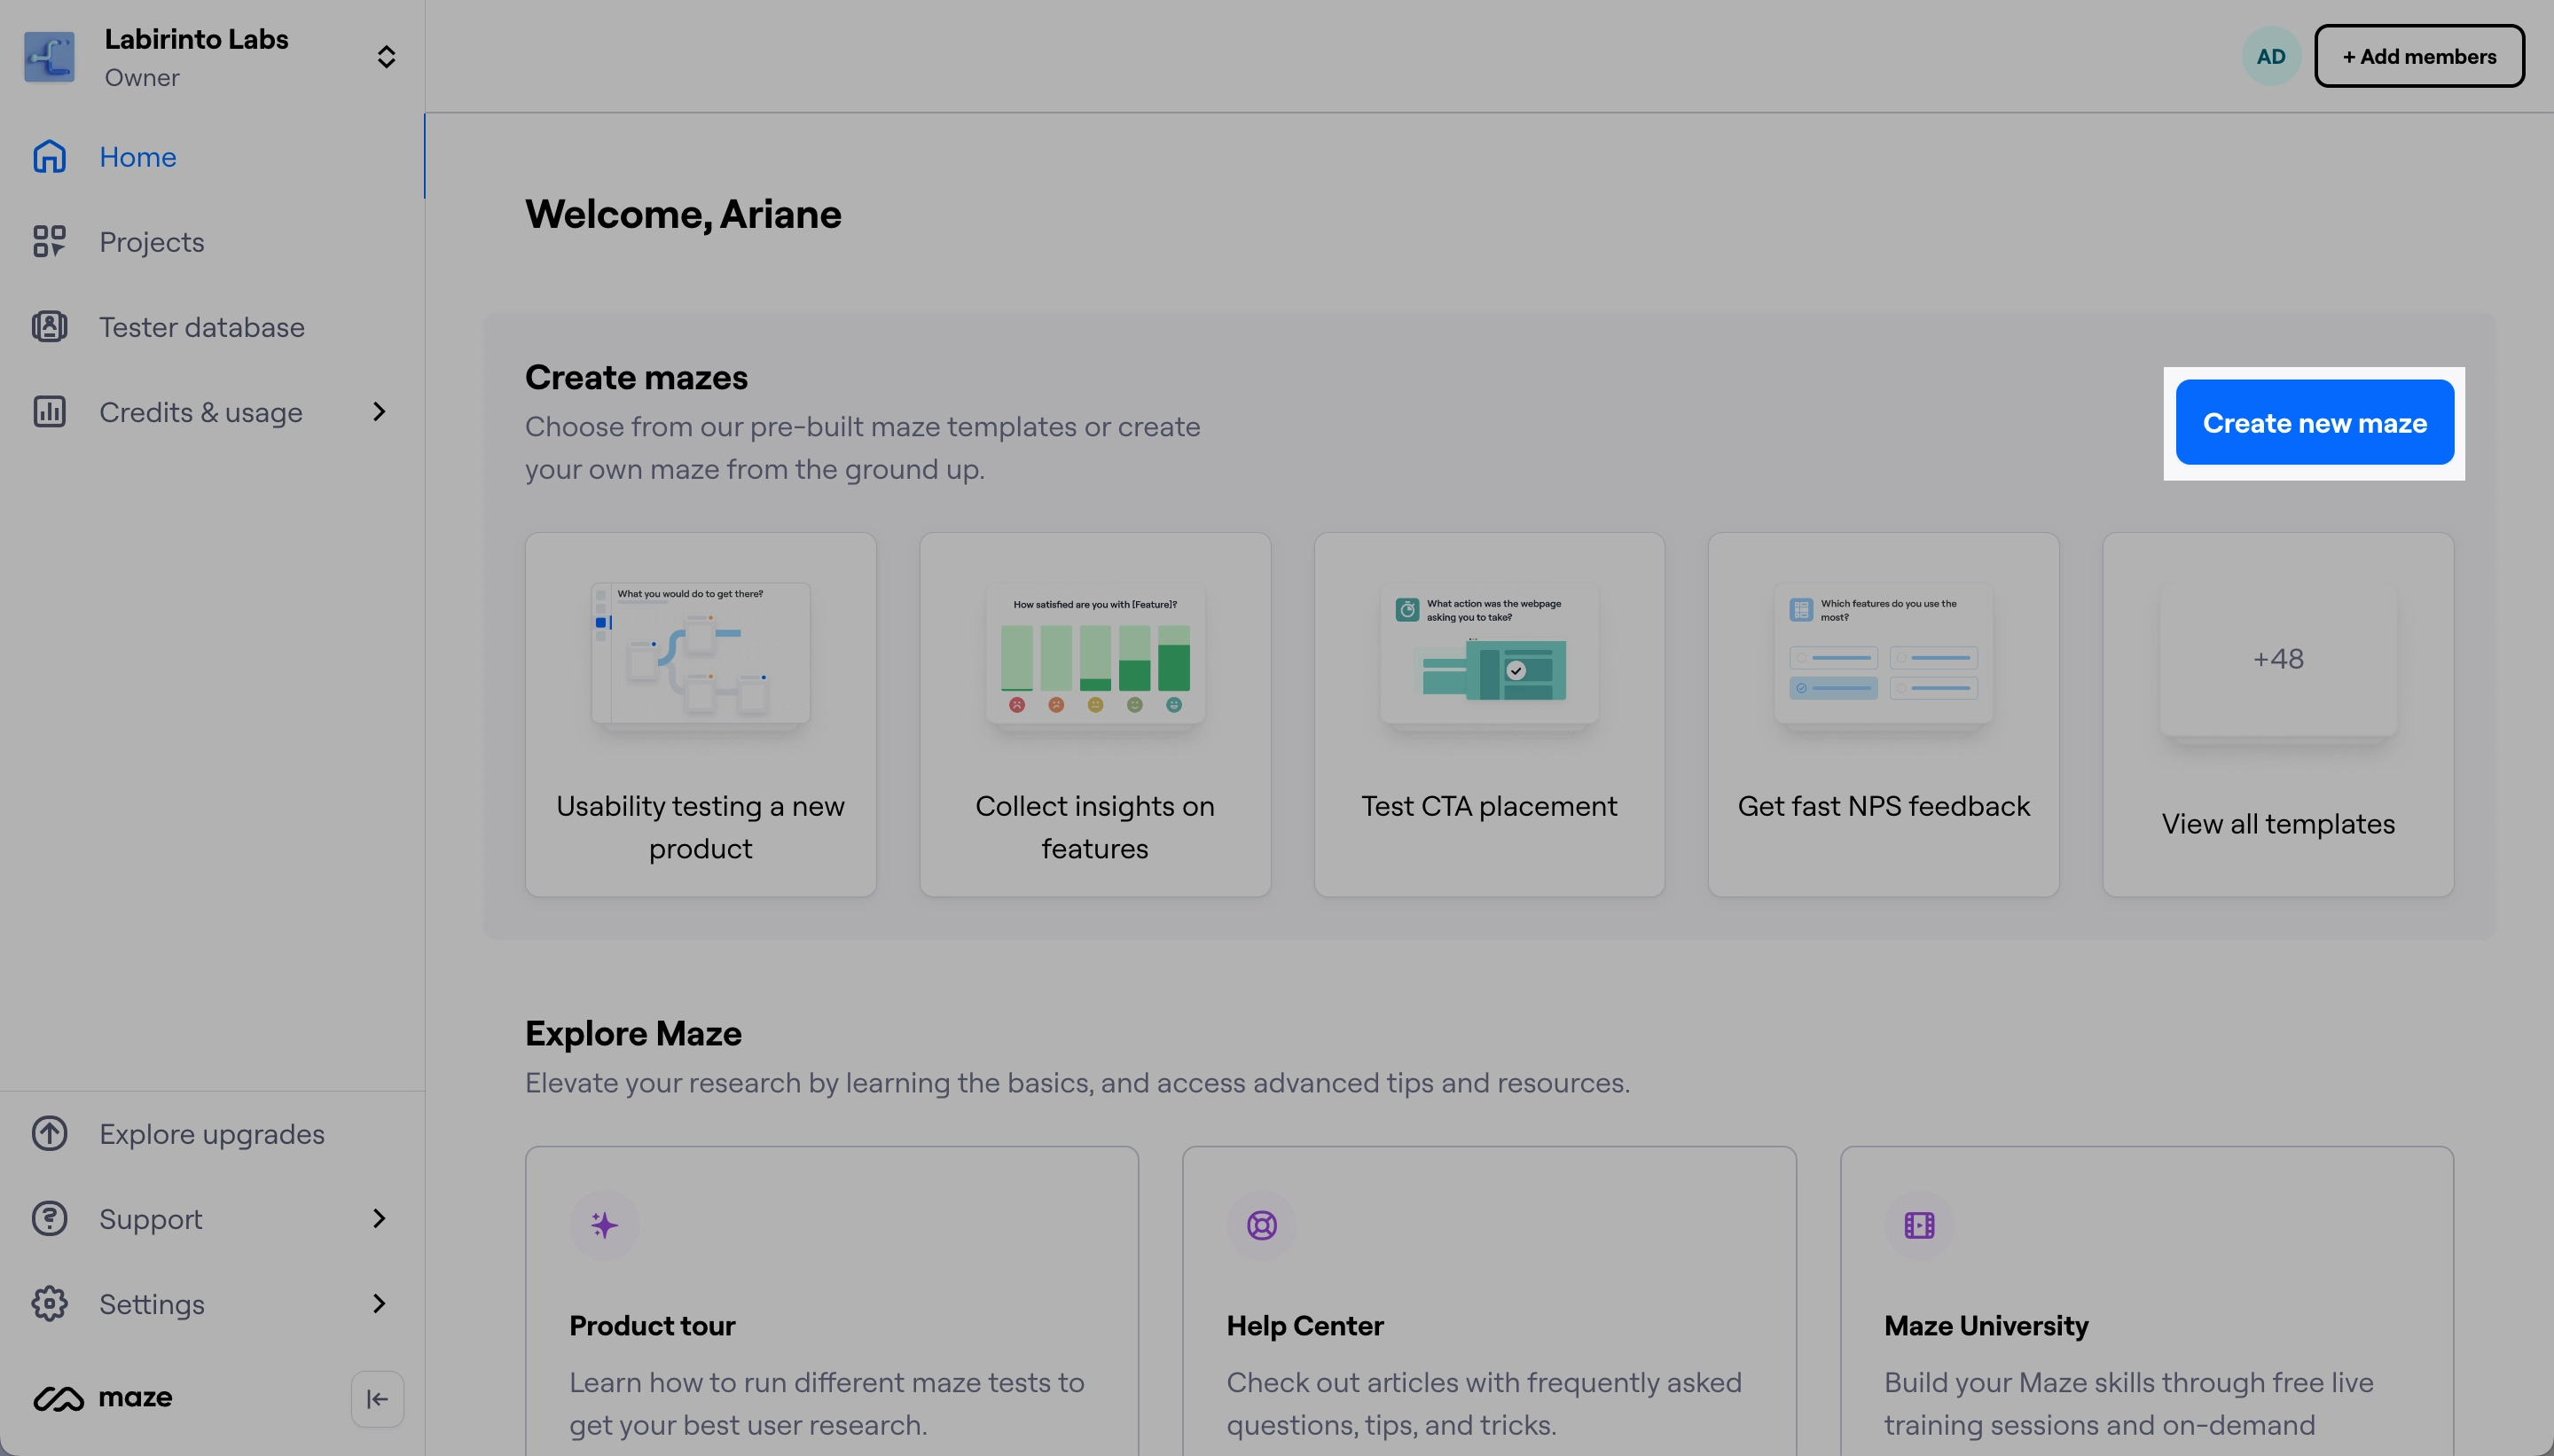Click the Help Center lifebuoy icon

pos(1261,1225)
